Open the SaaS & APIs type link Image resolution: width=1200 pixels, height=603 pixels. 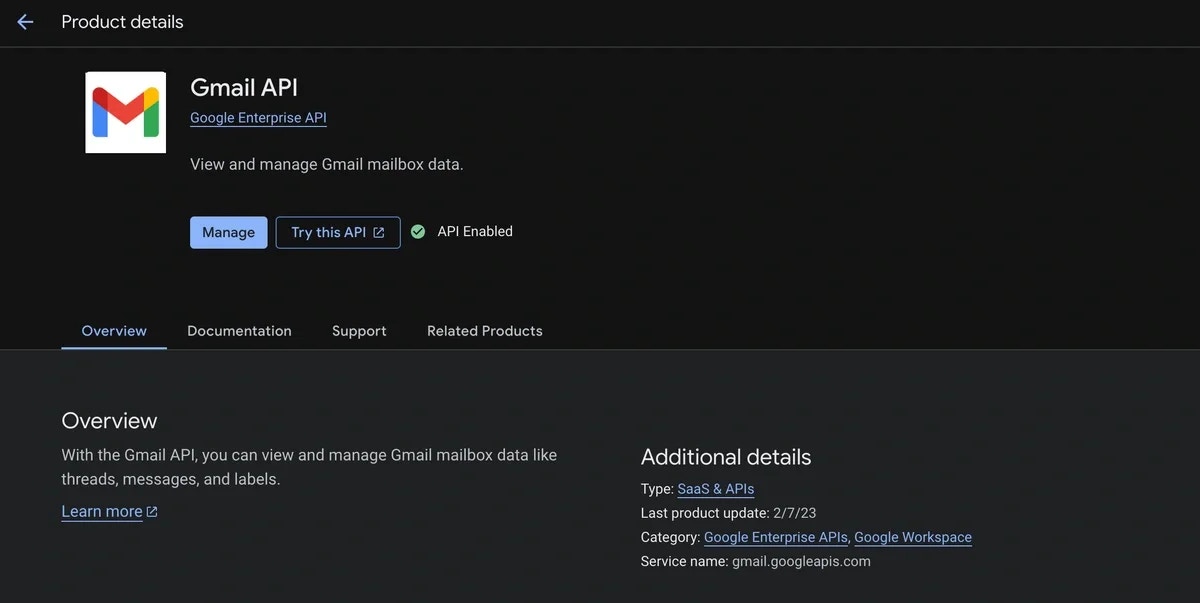716,489
